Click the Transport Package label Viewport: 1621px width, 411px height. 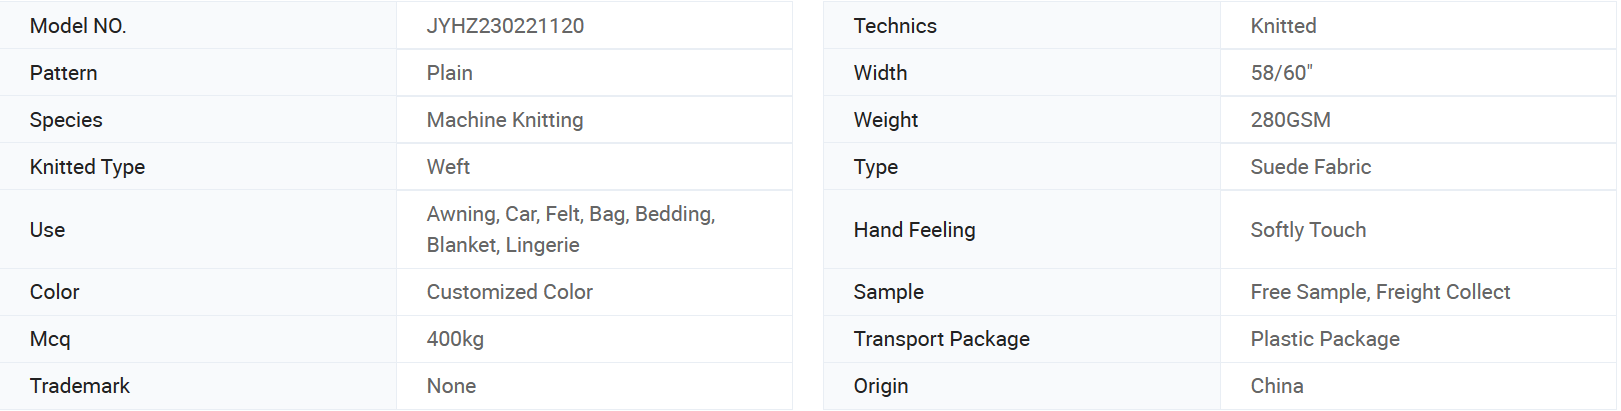[x=941, y=339]
